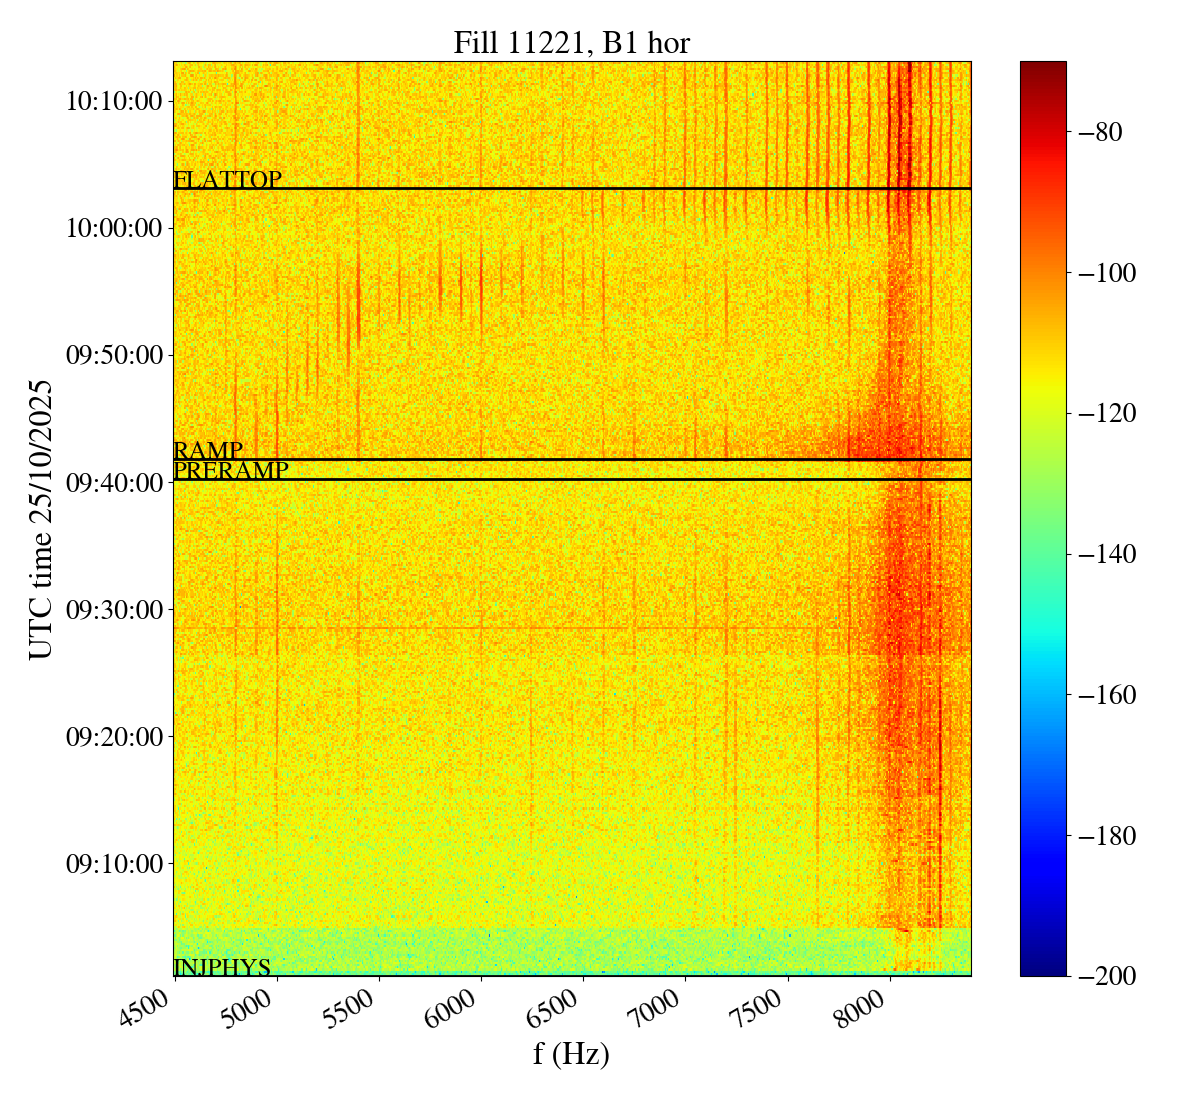Select the 'UTC time 25/10/2025' y-axis label
1200x1100 pixels.
tap(40, 519)
